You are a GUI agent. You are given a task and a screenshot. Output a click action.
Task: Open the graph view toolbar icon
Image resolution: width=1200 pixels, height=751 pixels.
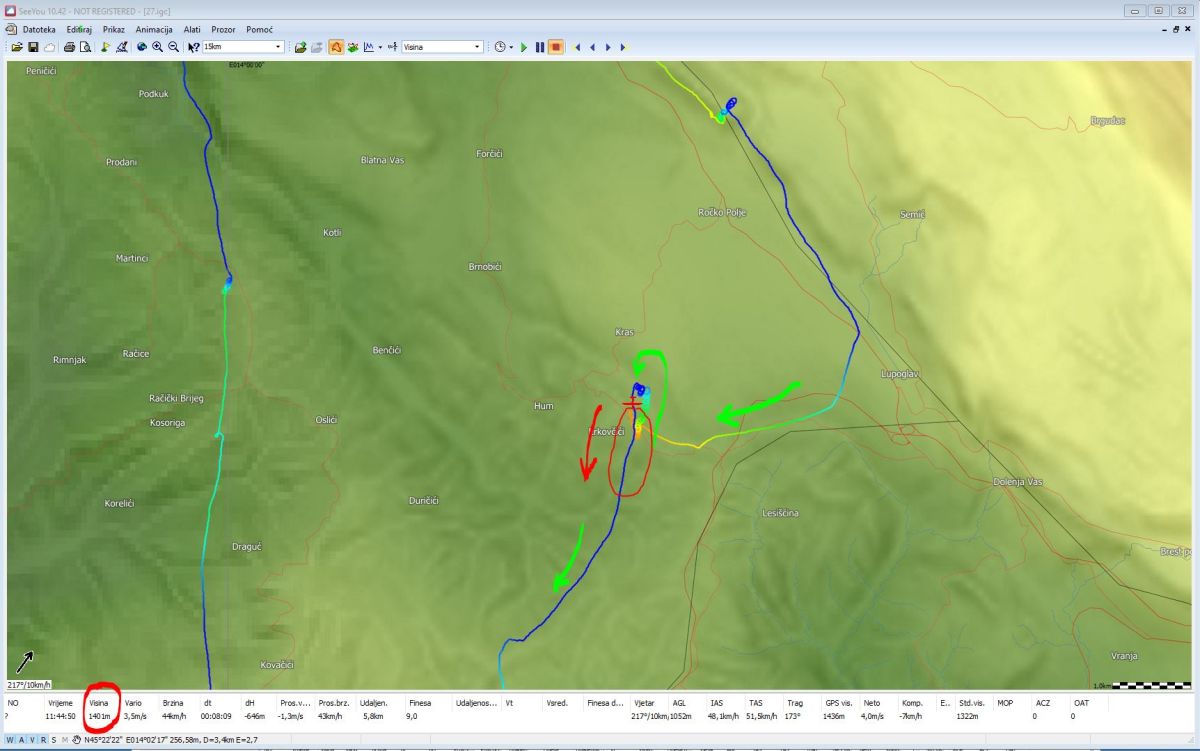click(368, 47)
